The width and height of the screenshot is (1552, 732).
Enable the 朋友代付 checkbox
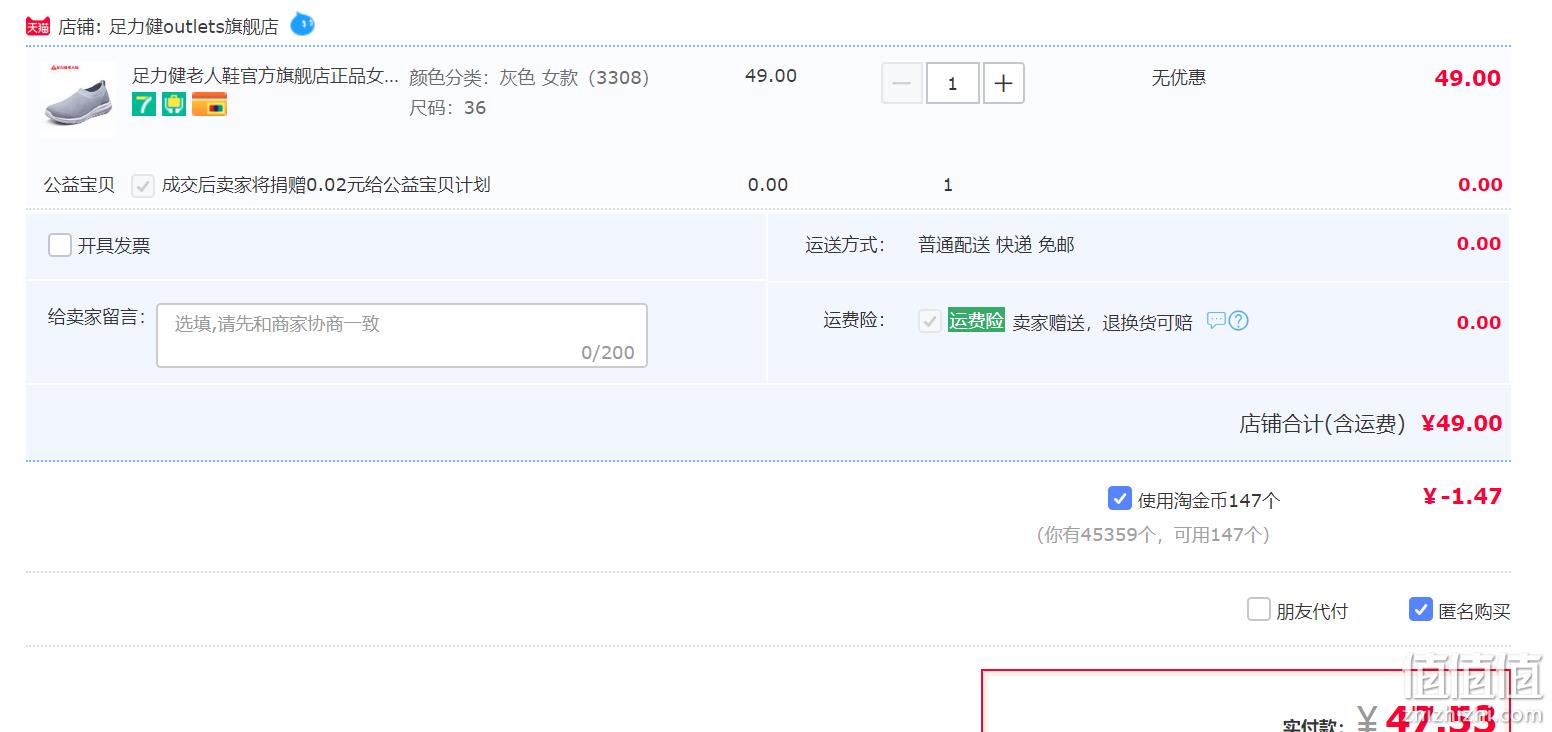click(1259, 609)
